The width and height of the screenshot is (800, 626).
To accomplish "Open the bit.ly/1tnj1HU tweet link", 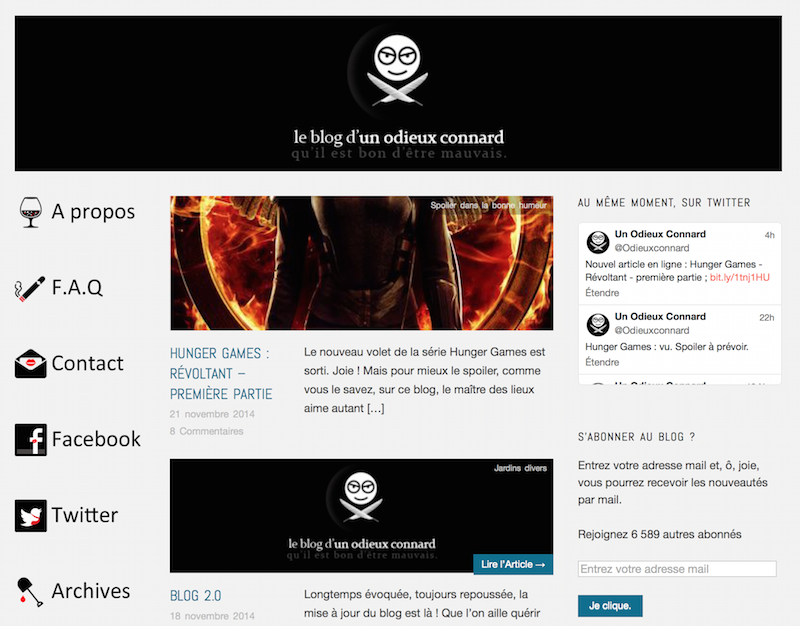I will 739,277.
